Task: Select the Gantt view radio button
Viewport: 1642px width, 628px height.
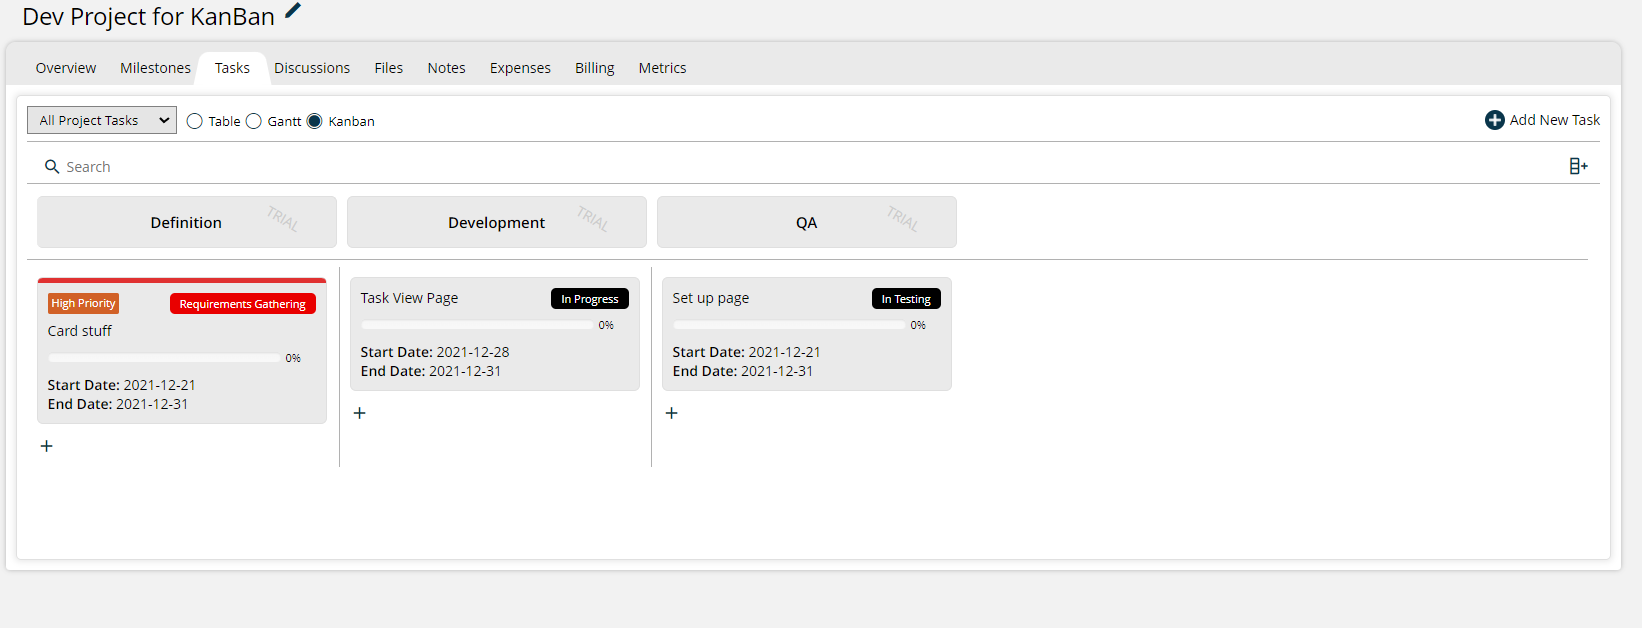Action: [254, 121]
